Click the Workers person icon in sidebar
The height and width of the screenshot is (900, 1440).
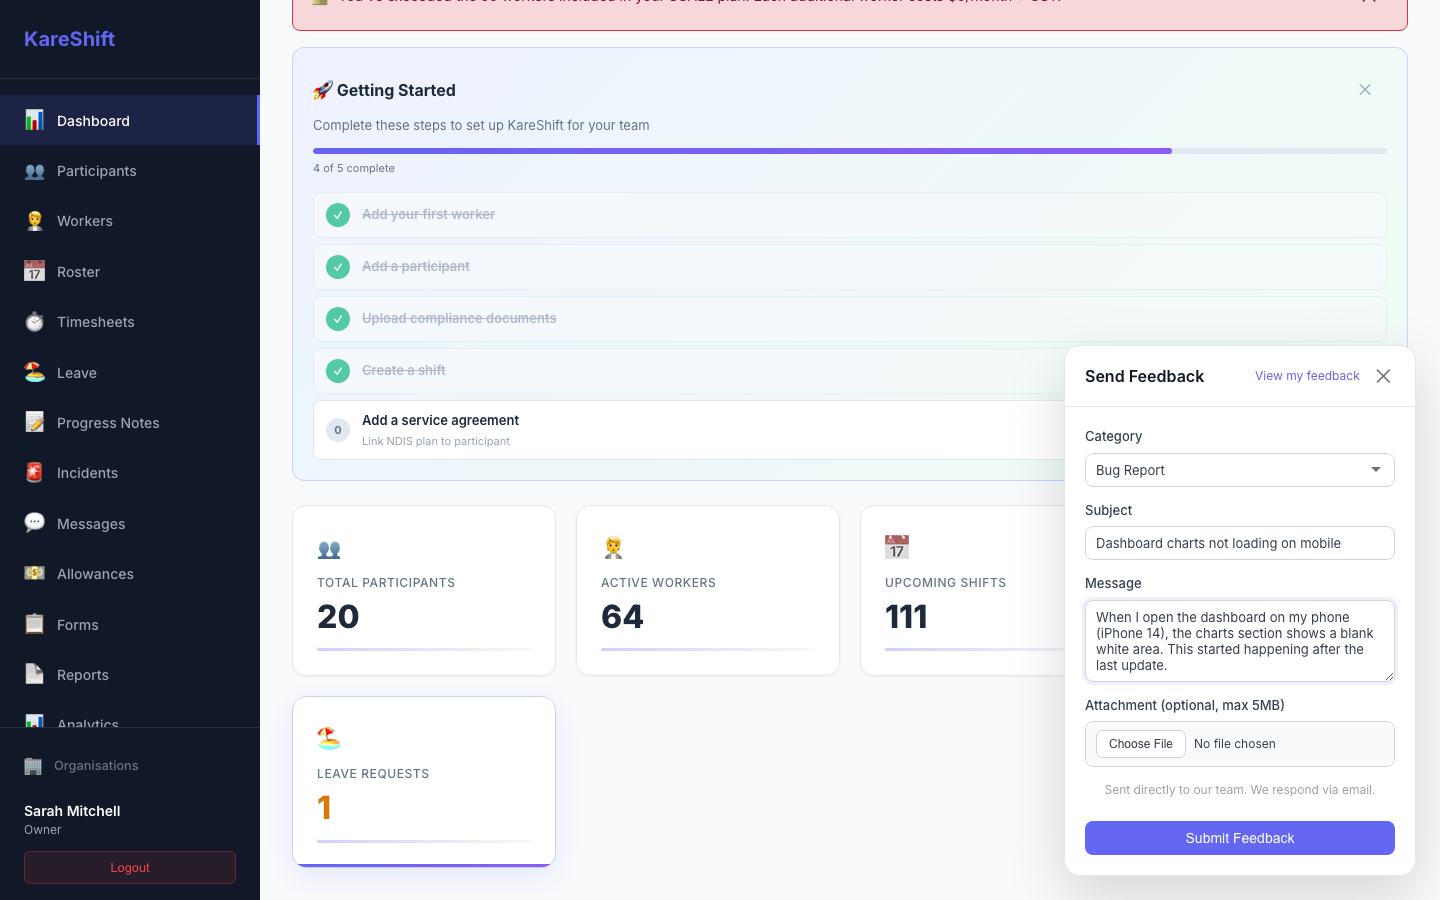[34, 221]
